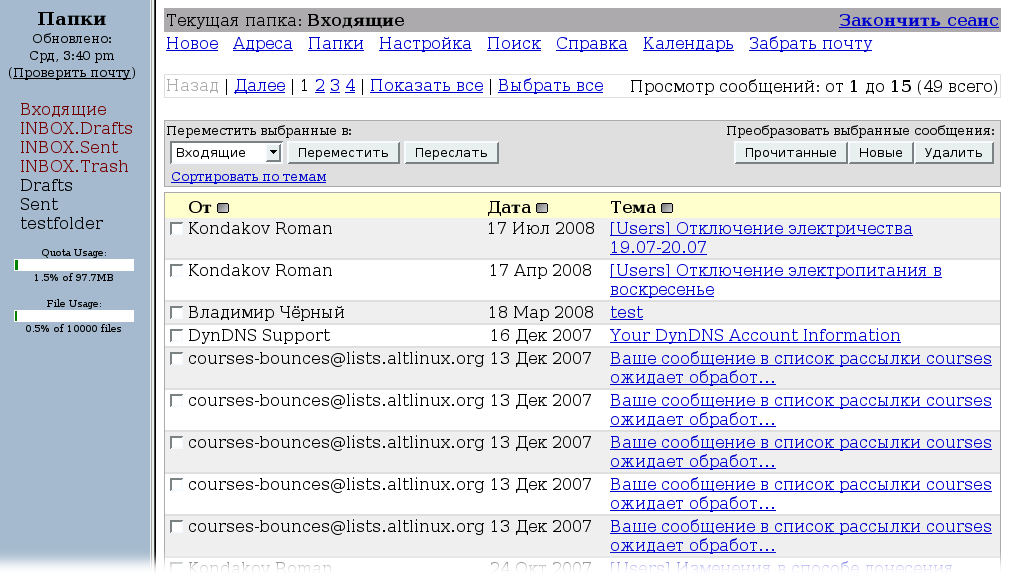1009x573 pixels.
Task: Go to Календарь in the top menu
Action: tap(688, 44)
